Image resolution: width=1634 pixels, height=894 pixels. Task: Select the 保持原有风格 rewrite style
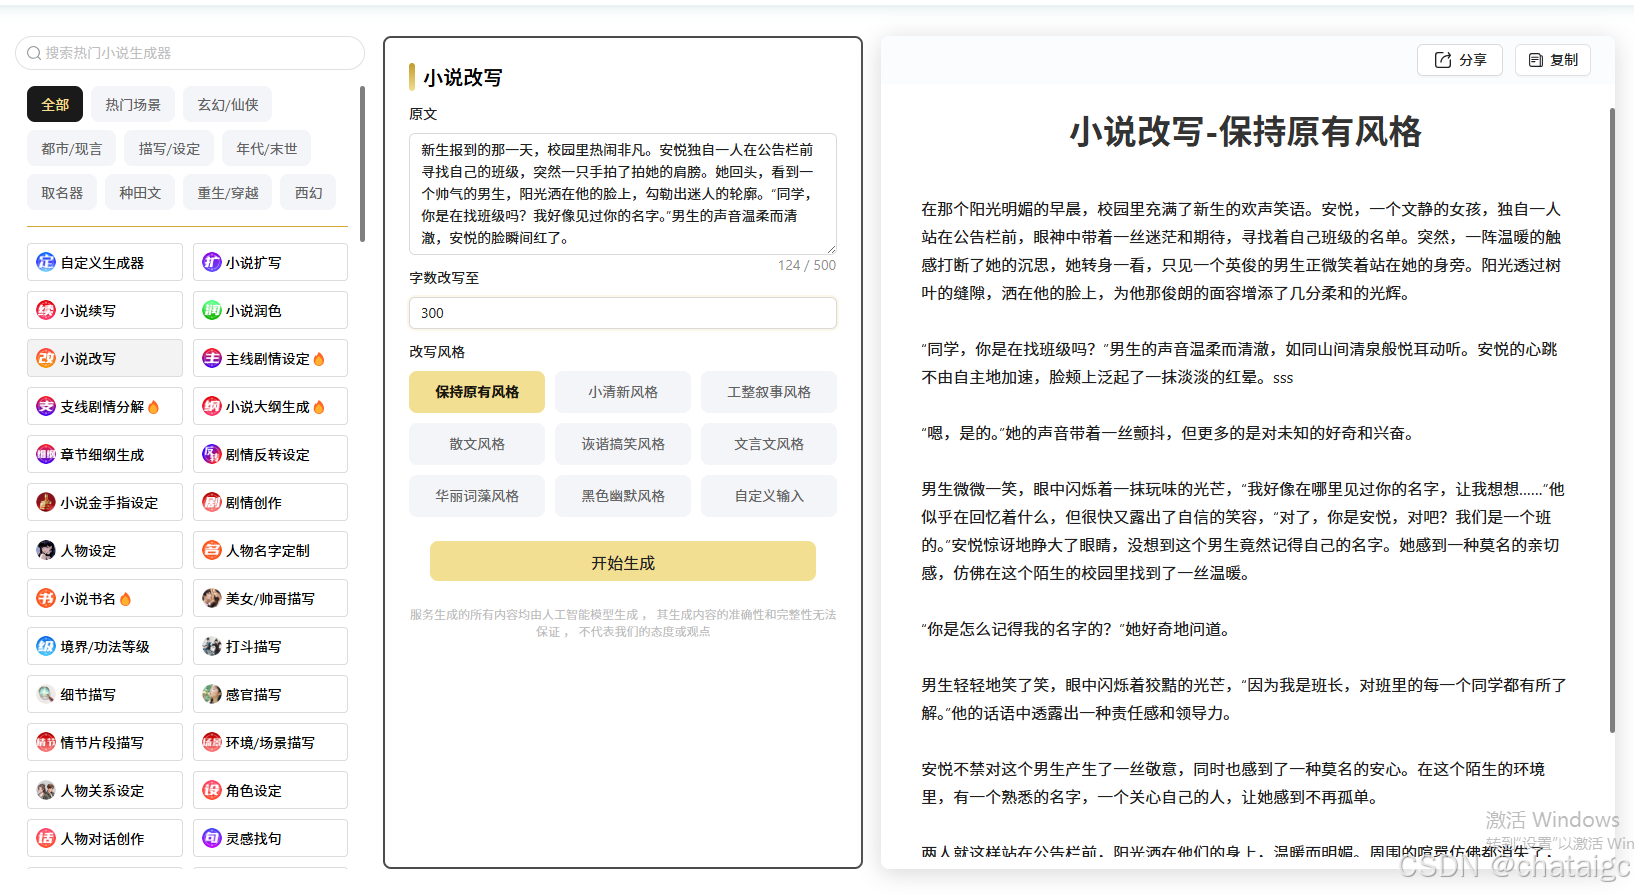(477, 392)
